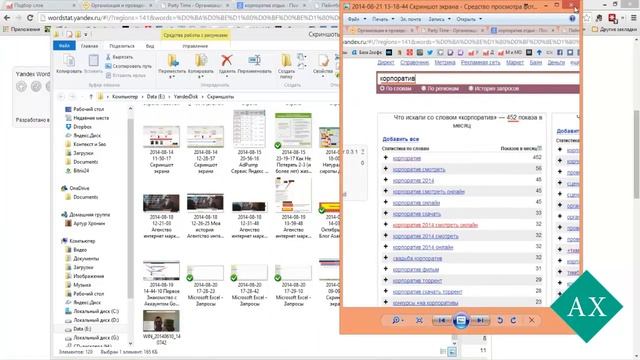Click Эл. почта in Photo Viewer toolbar
The height and width of the screenshot is (360, 640).
(410, 19)
